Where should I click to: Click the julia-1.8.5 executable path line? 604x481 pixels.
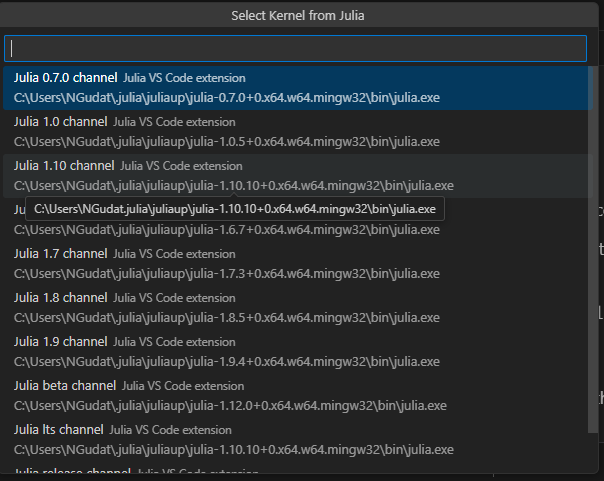coord(227,318)
